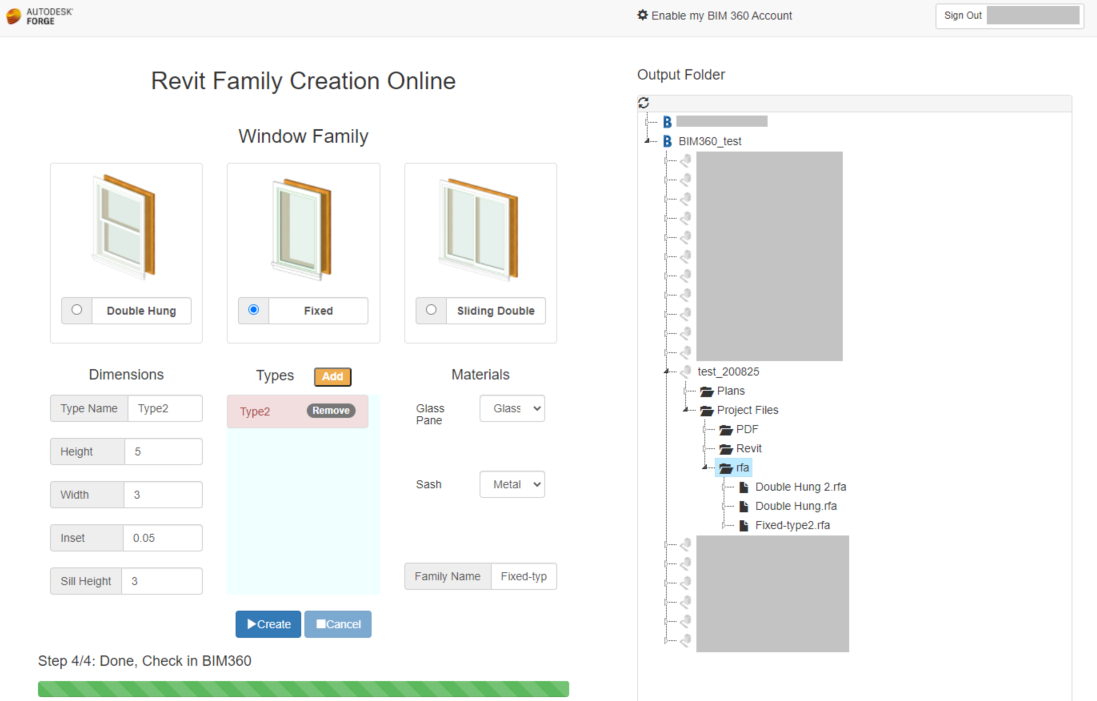Click the Plans folder icon

pos(707,391)
